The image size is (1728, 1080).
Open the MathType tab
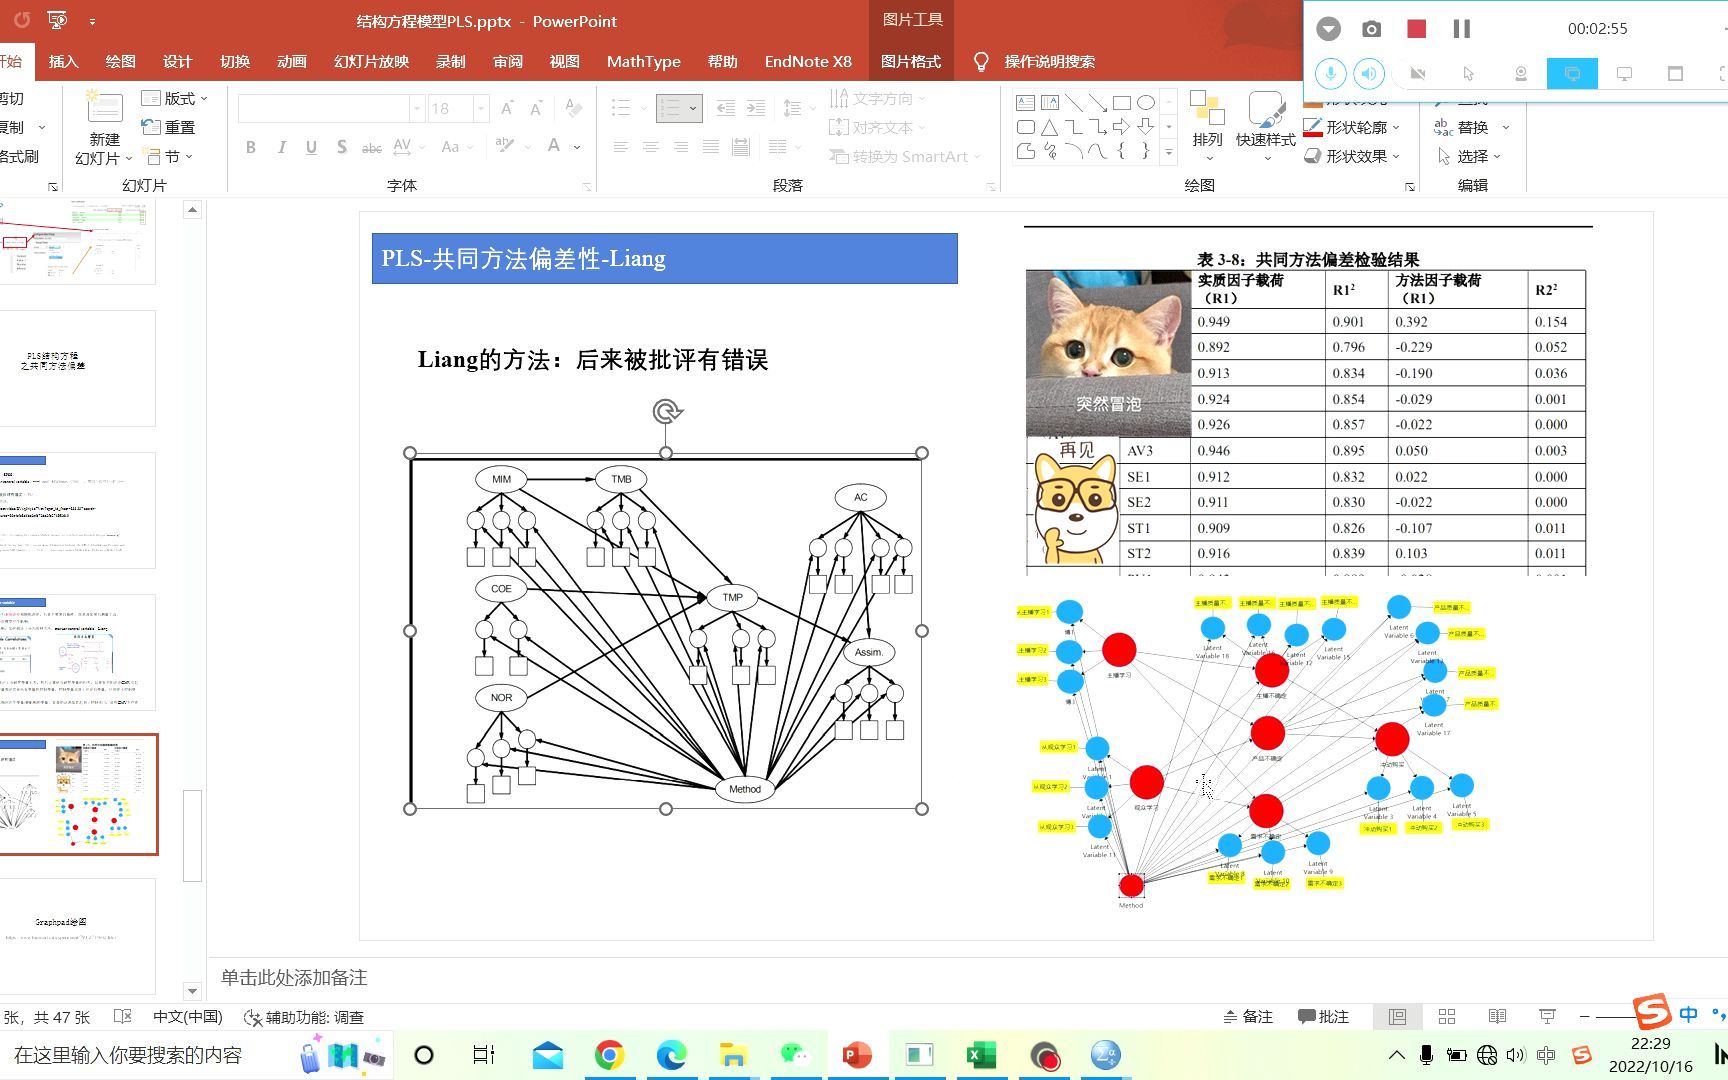pos(643,61)
